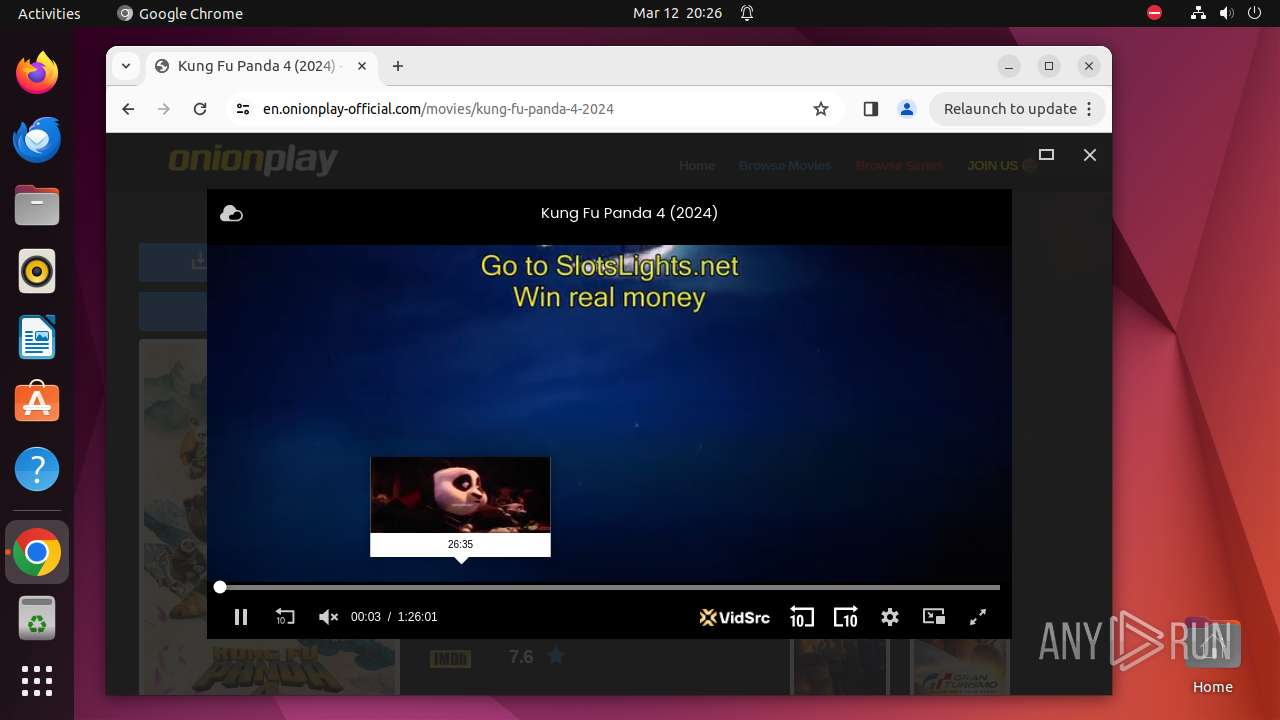
Task: Open video player settings gear
Action: pyautogui.click(x=890, y=617)
